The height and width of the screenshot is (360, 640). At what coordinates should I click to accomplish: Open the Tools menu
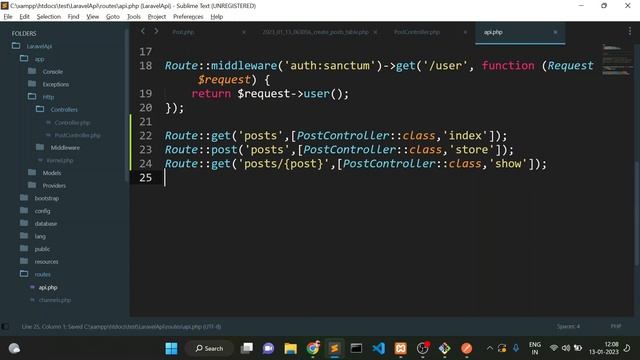pyautogui.click(x=133, y=17)
